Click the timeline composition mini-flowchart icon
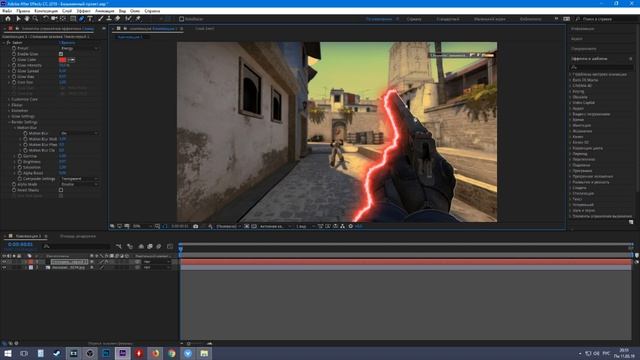Viewport: 640px width, 360px height. pos(119,247)
